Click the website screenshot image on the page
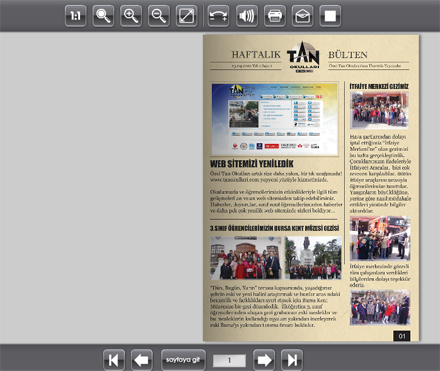 pos(275,119)
